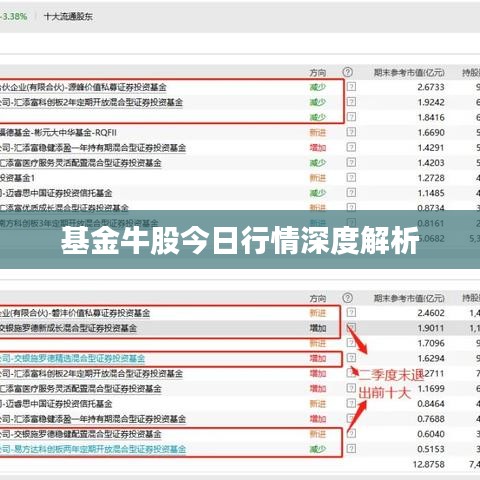Viewport: 480px width, 480px height.
Task: Select market value 1.6294 cell
Action: tap(431, 358)
